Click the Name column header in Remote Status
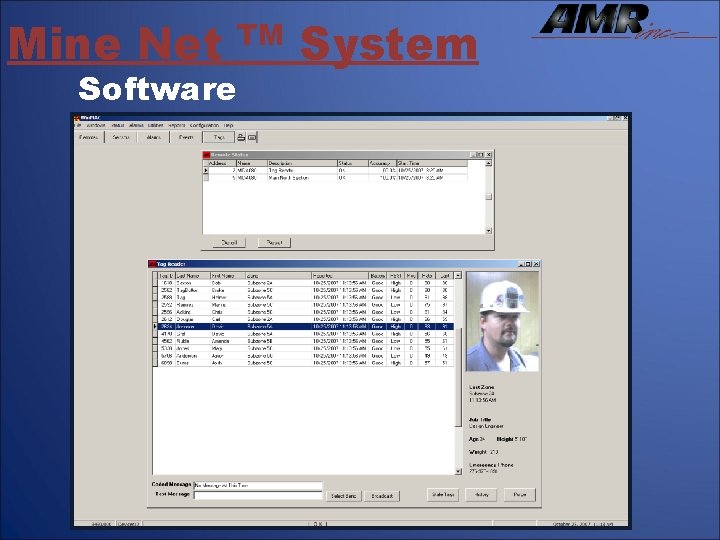The image size is (720, 540). tap(252, 163)
